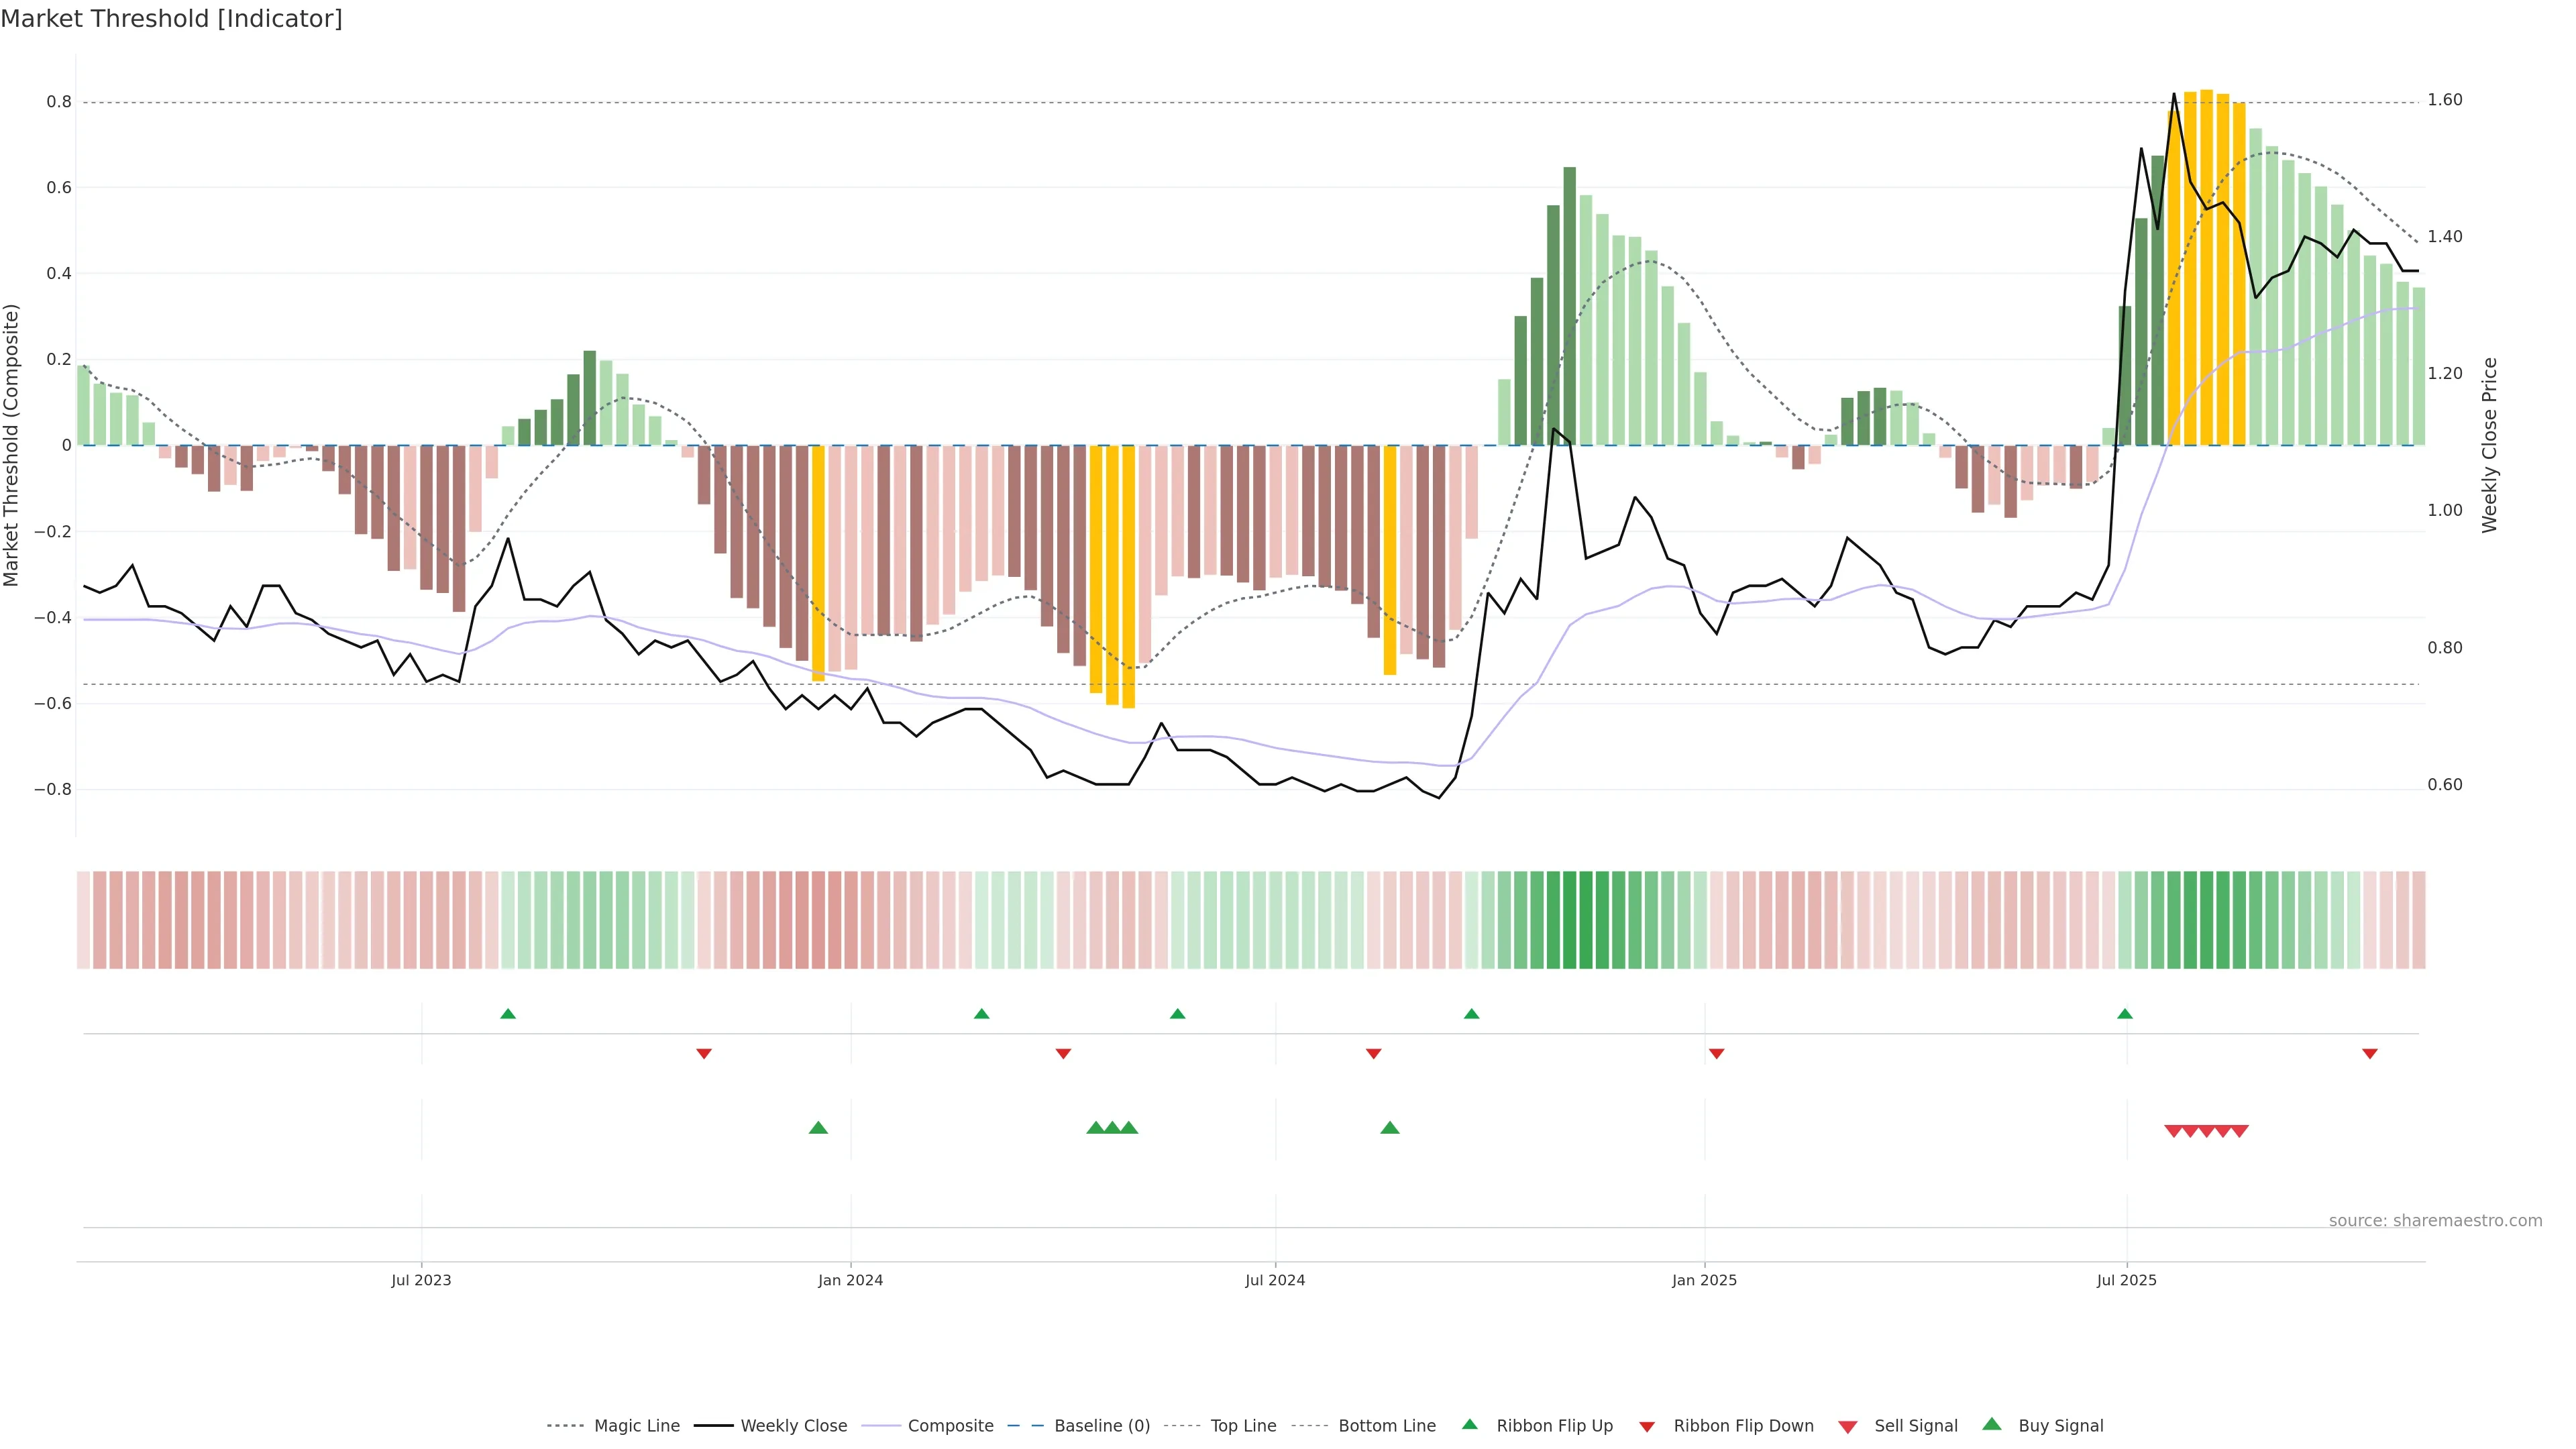Image resolution: width=2576 pixels, height=1449 pixels.
Task: Click the July 2025 ribbon flip up marker
Action: (2124, 1014)
